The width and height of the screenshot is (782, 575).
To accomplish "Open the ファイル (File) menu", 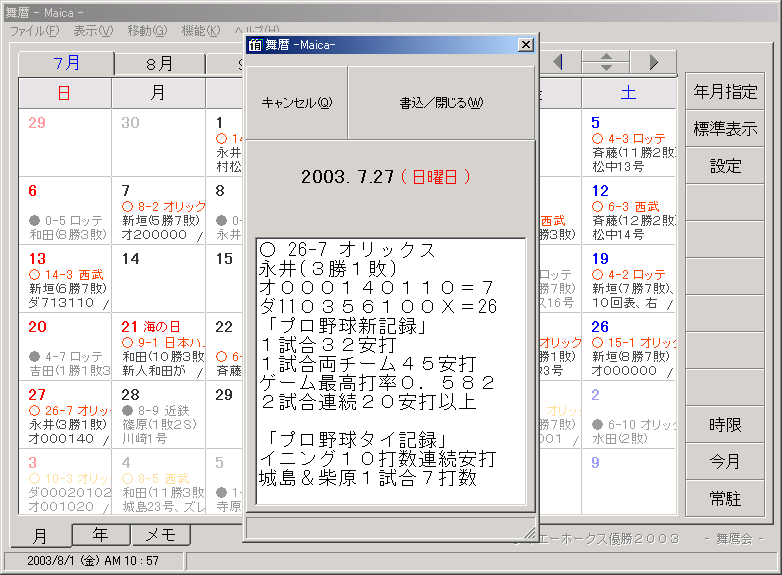I will (34, 31).
